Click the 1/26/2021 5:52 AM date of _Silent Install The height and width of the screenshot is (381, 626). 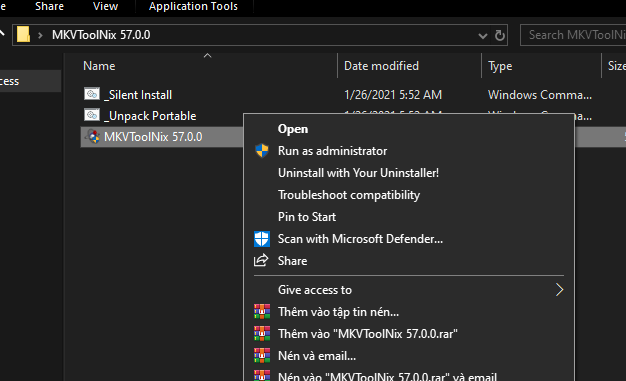pos(393,95)
